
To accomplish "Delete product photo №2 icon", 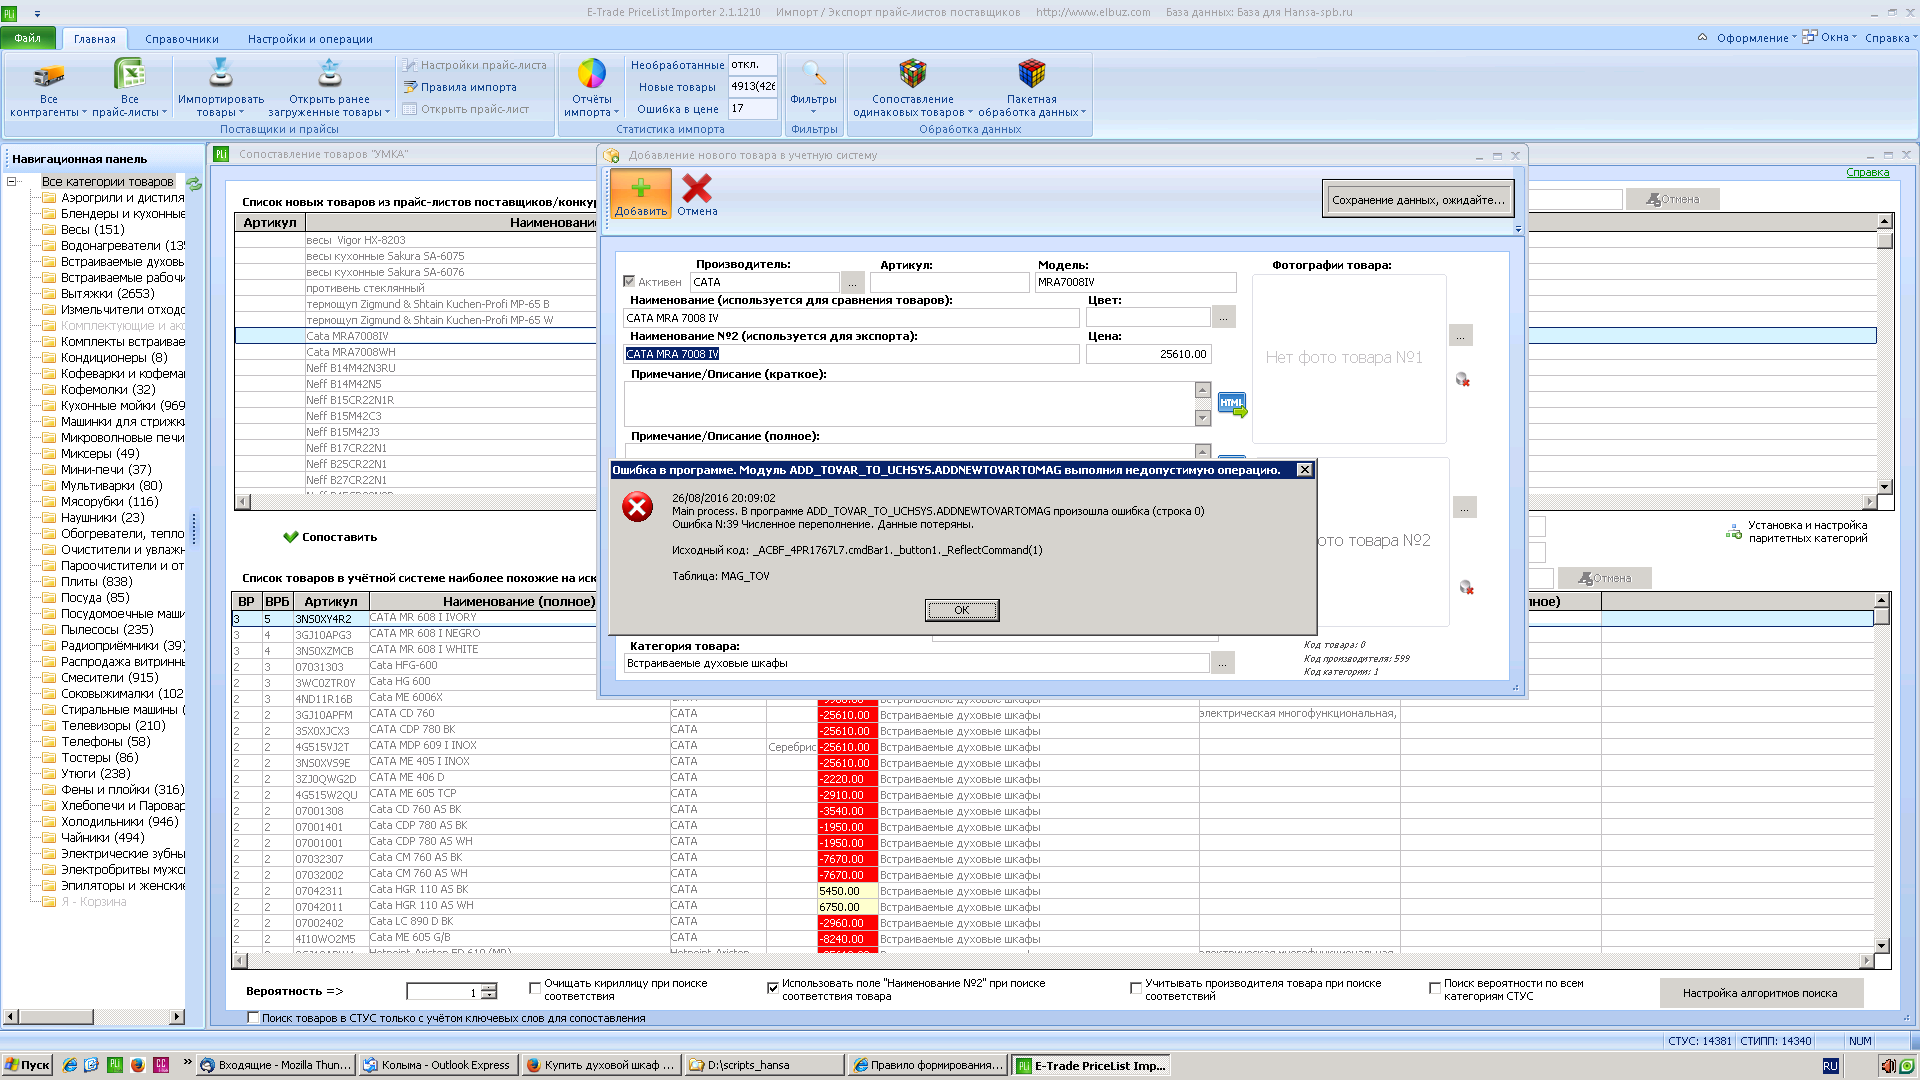I will tap(1466, 588).
